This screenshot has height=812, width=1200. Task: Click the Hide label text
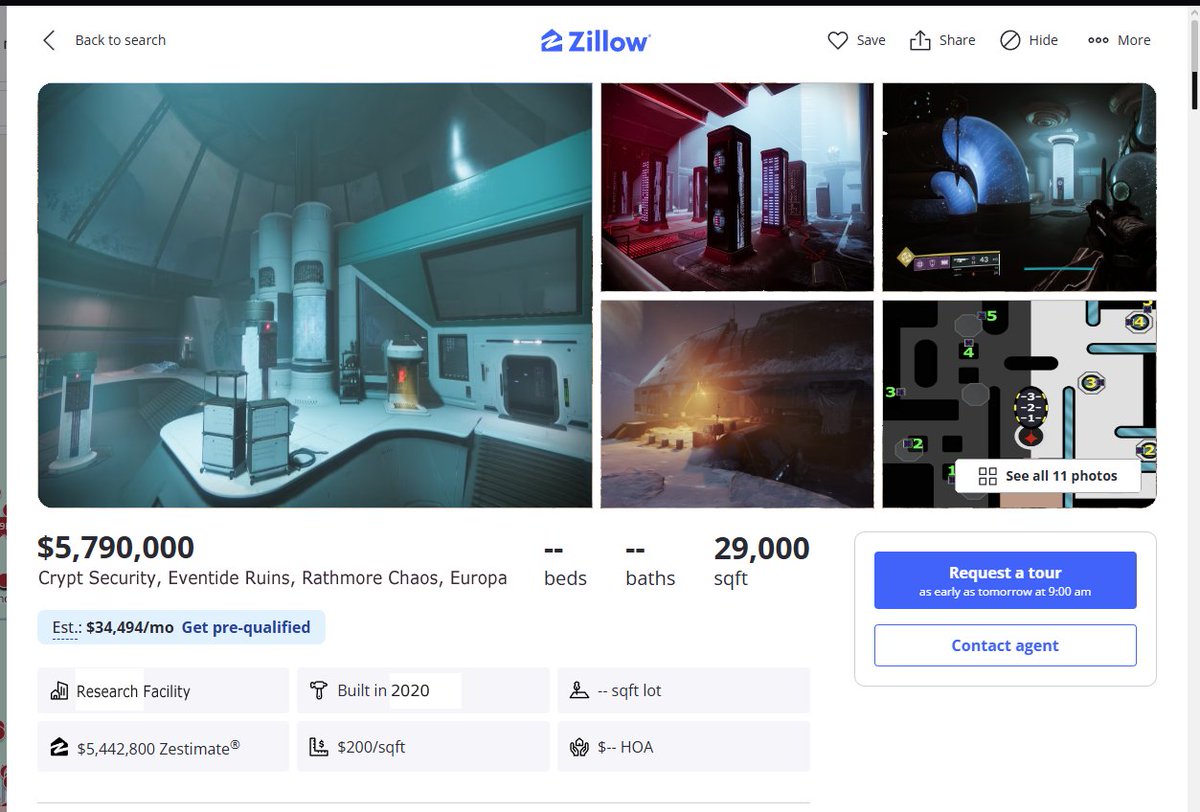click(x=1043, y=40)
